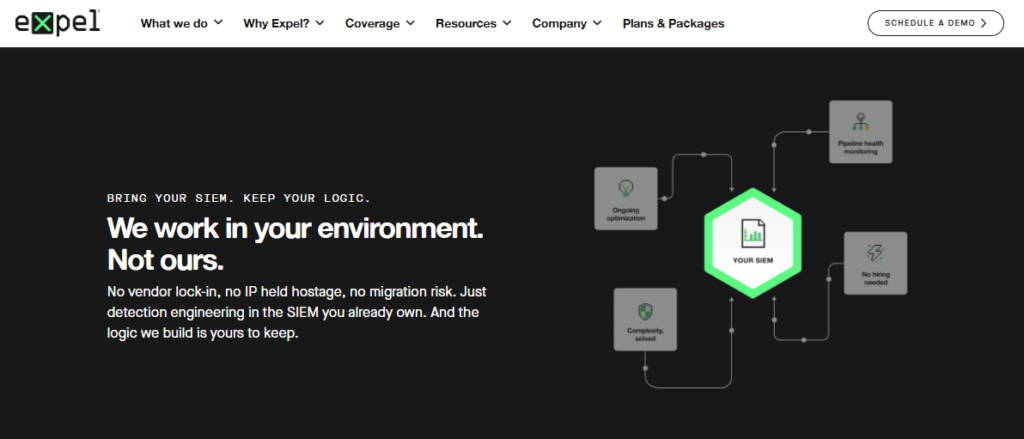Viewport: 1024px width, 439px height.
Task: Click the Expel logo
Action: pyautogui.click(x=57, y=22)
